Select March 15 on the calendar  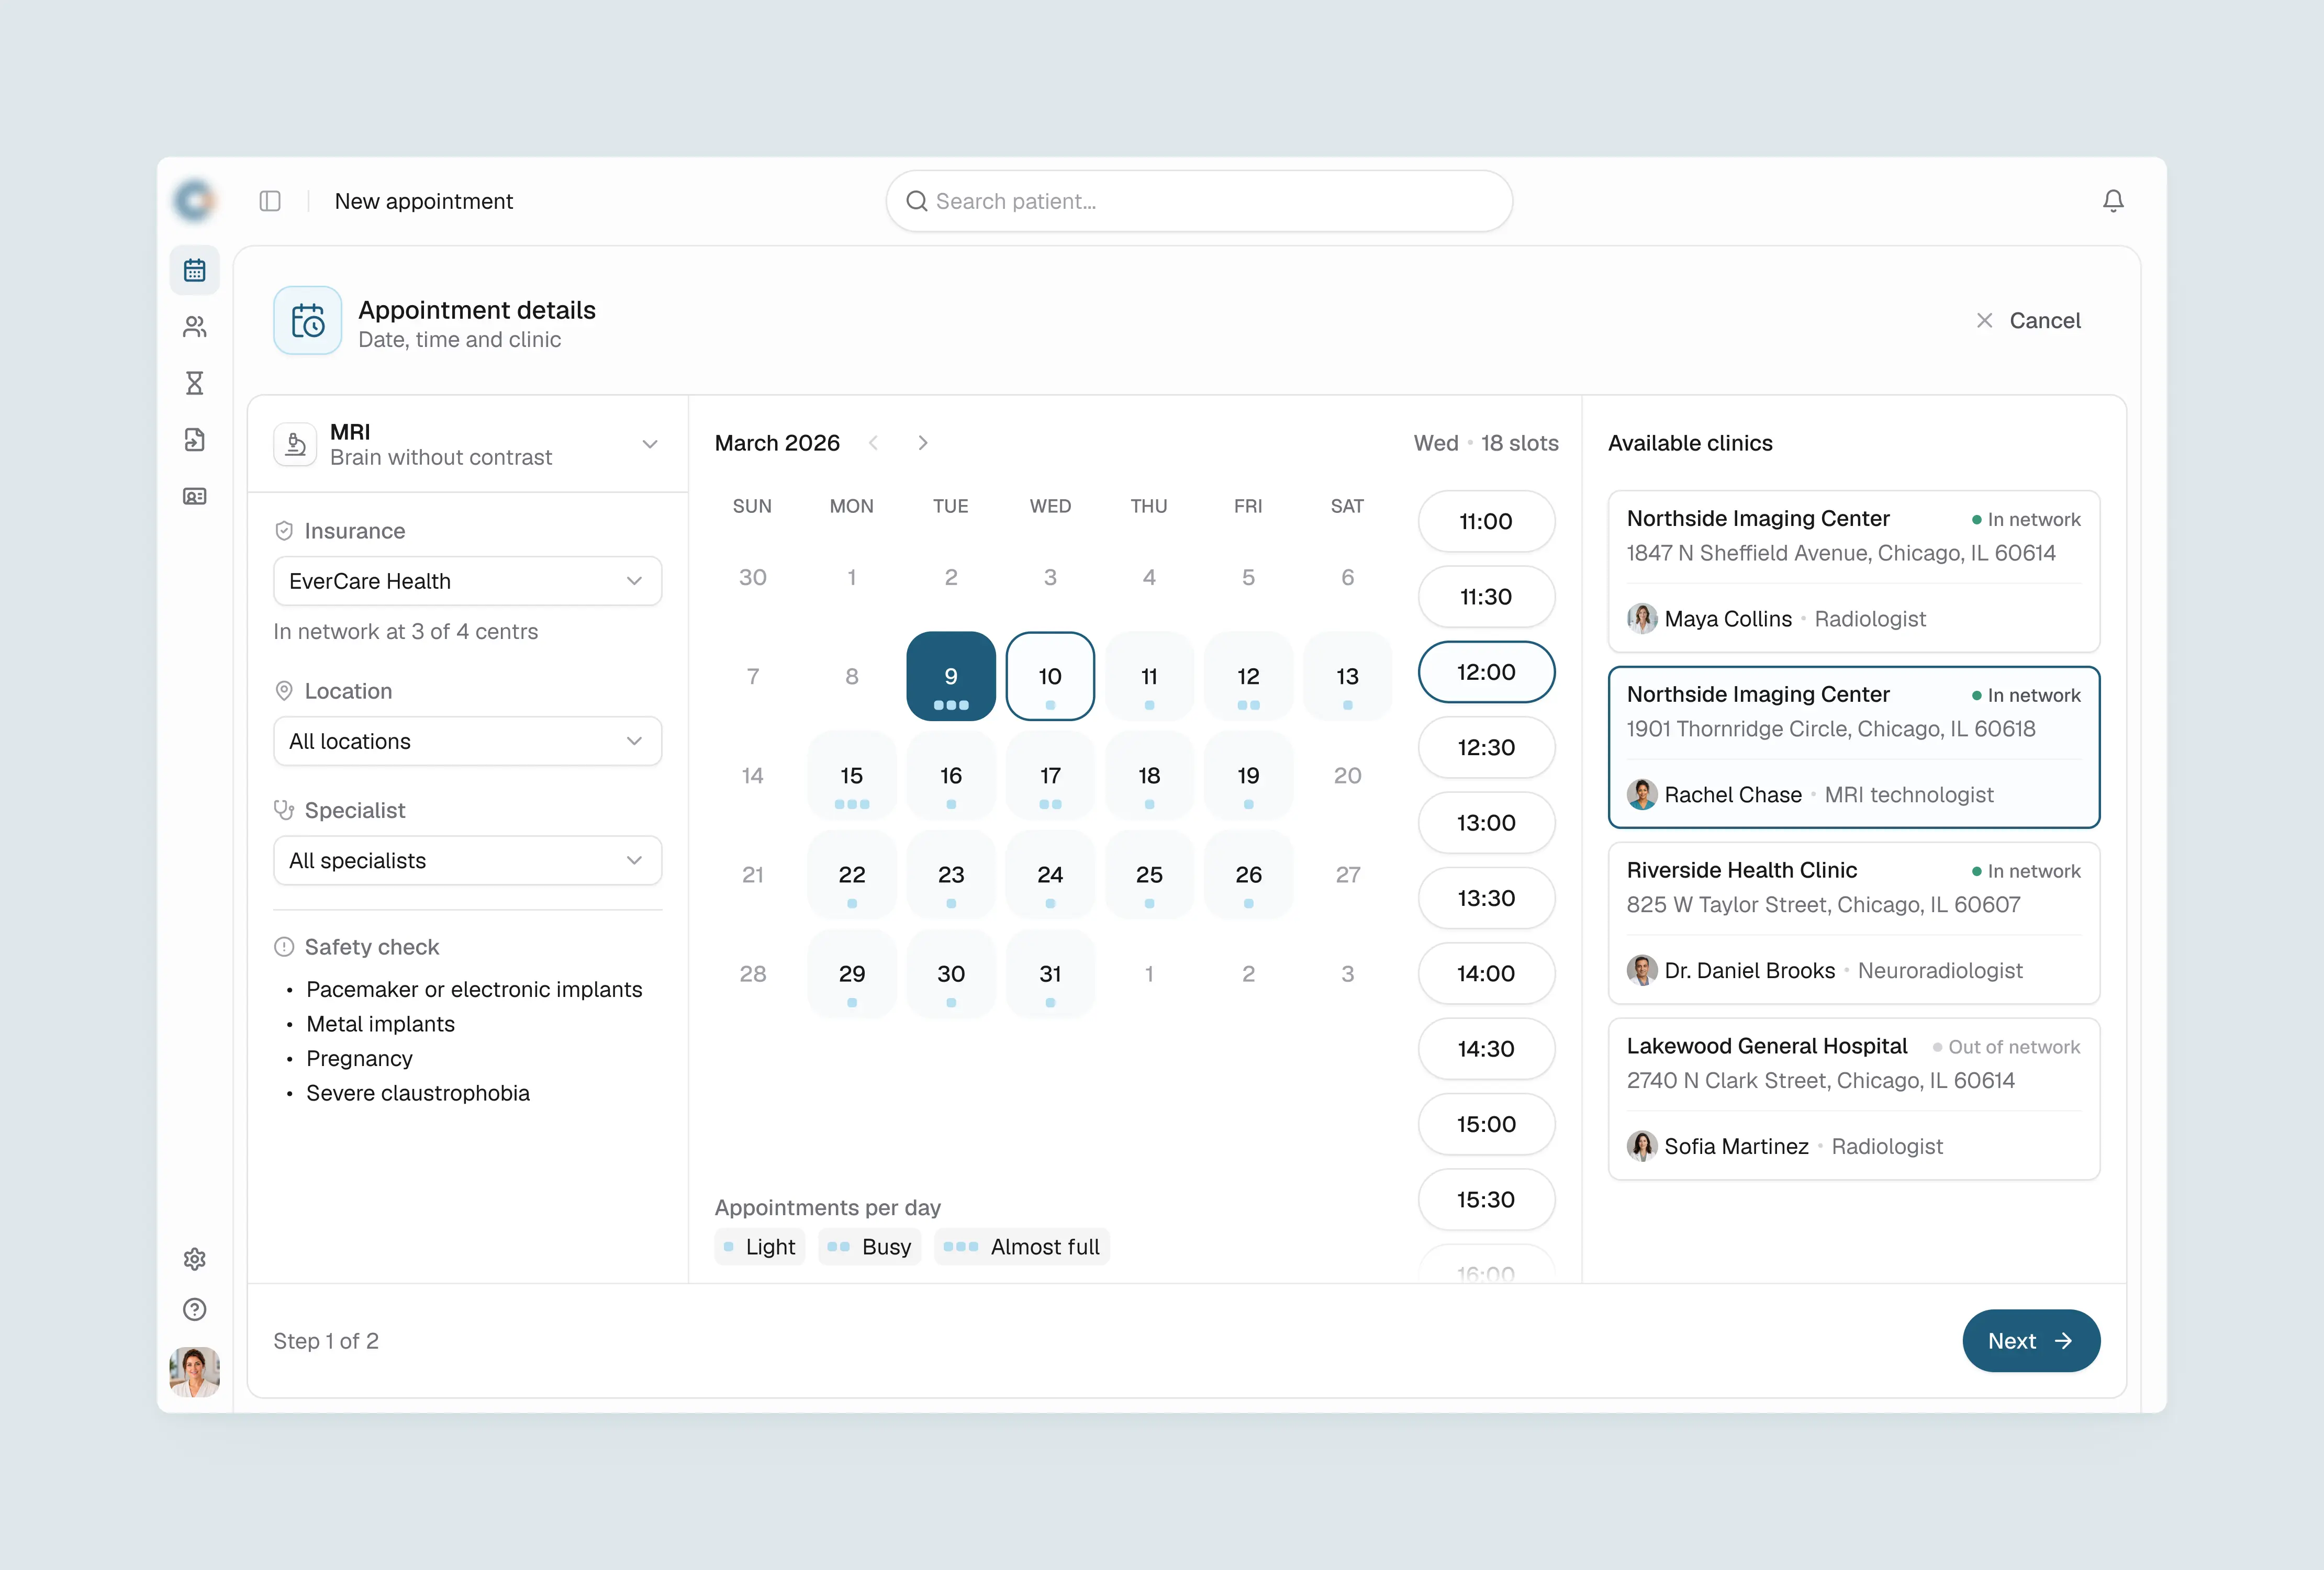point(852,775)
